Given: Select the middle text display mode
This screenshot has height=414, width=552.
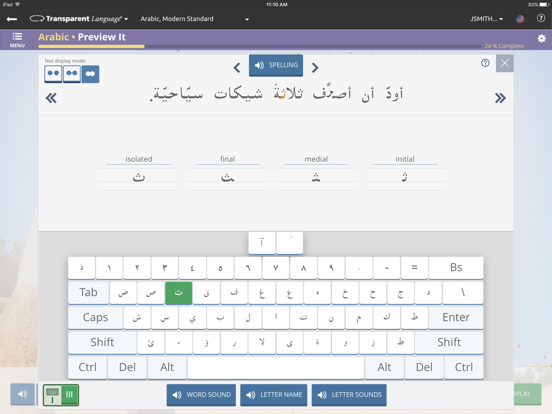Looking at the screenshot, I should tap(72, 74).
